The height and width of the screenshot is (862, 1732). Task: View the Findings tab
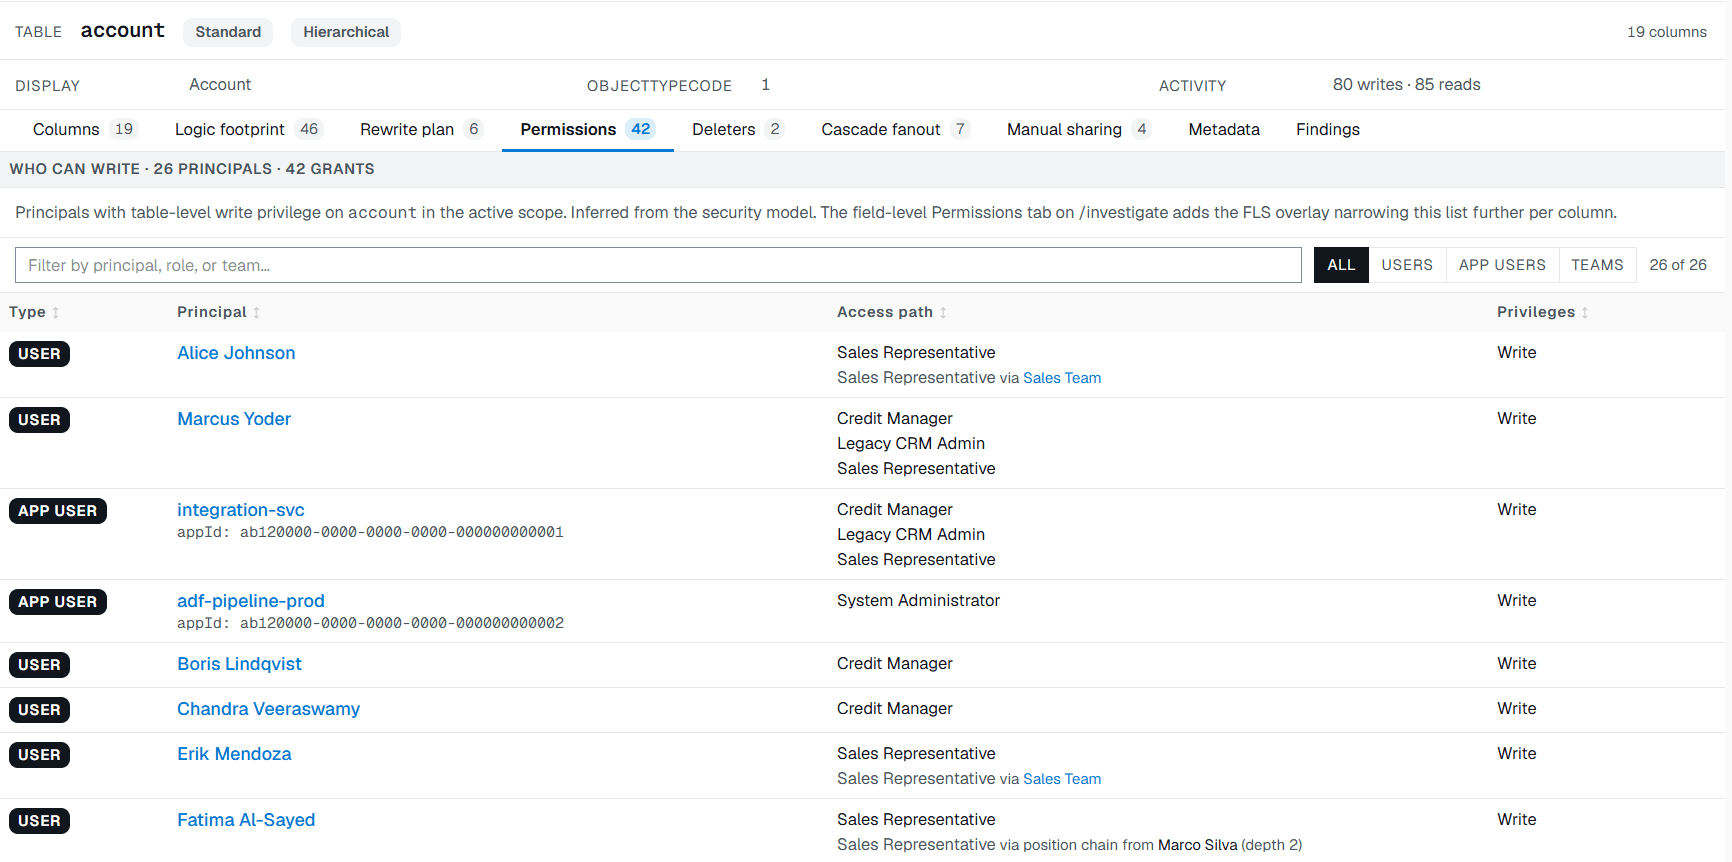point(1328,129)
